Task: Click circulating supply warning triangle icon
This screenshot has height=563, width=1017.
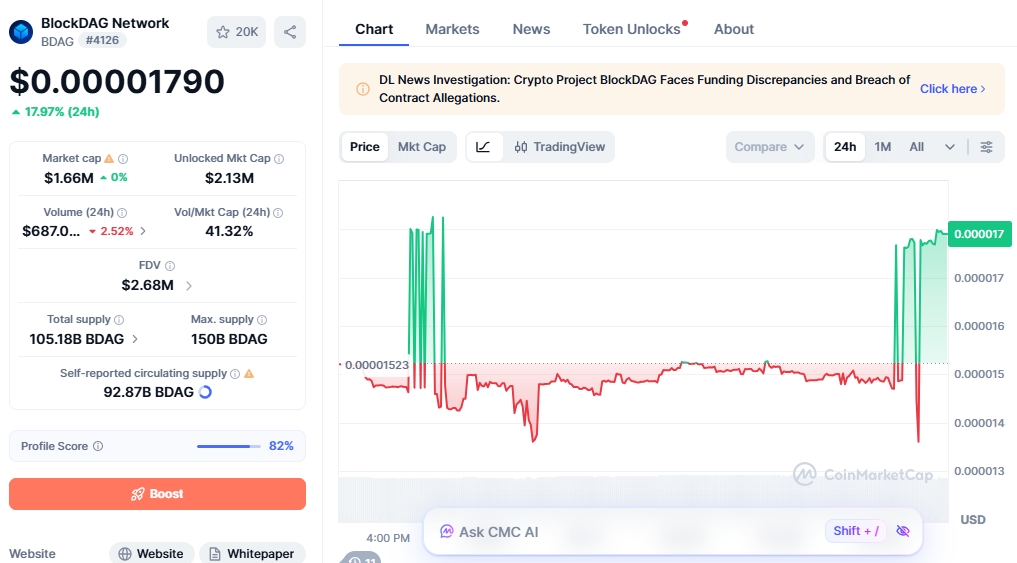Action: coord(249,373)
